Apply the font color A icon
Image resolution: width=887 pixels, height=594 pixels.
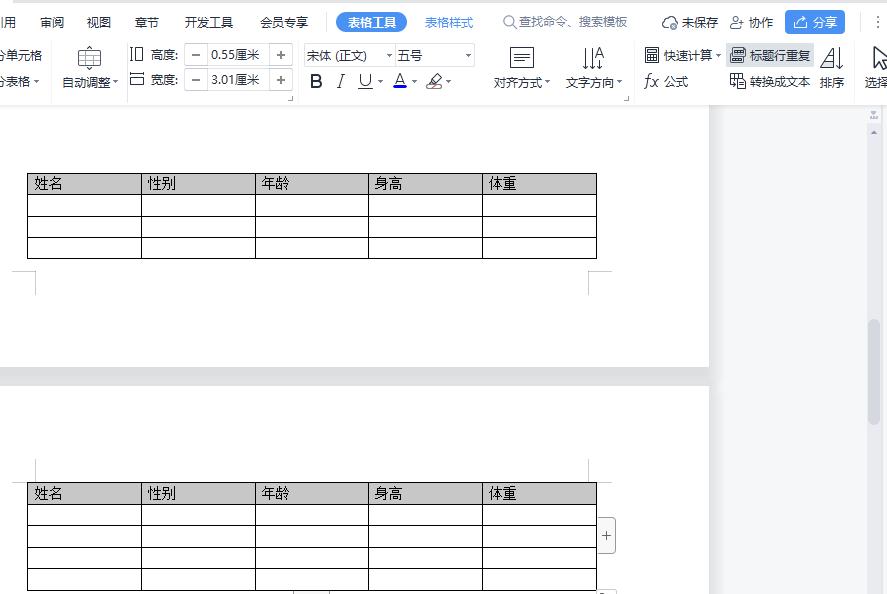[x=400, y=81]
